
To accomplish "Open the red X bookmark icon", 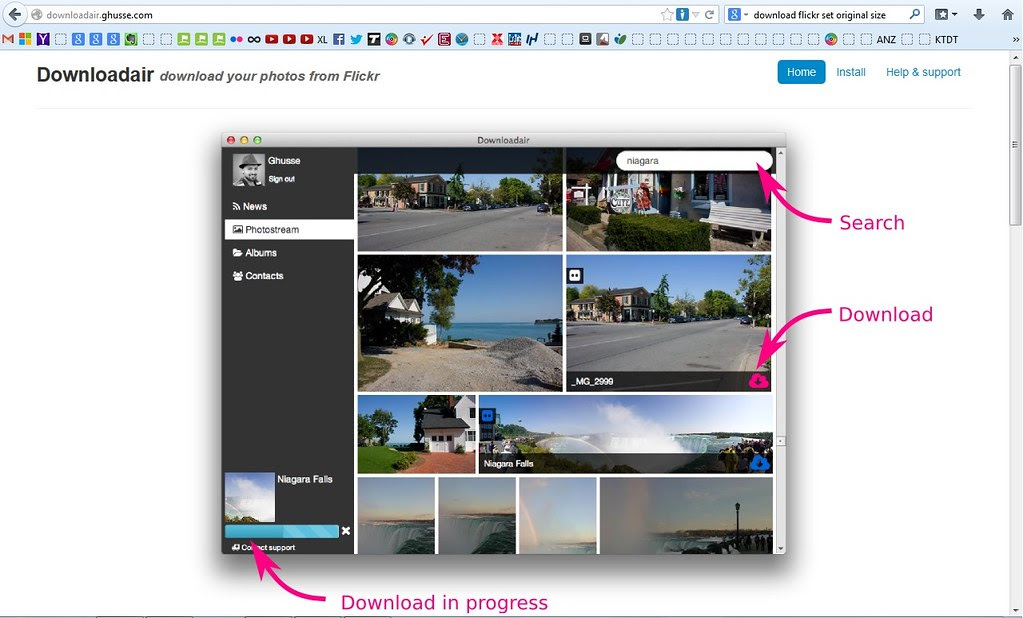I will (497, 39).
